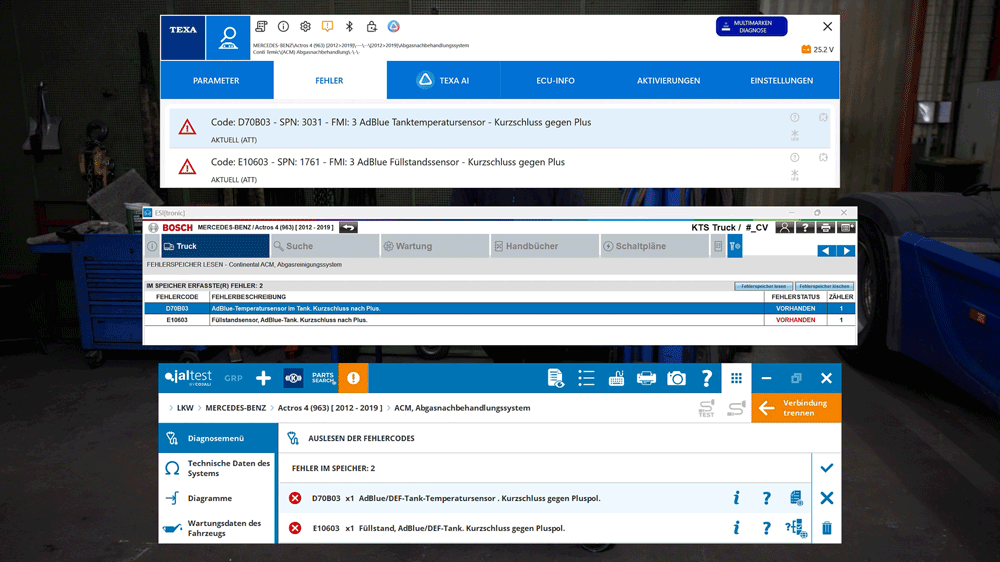The image size is (1000, 562).
Task: Select Diagnosemenü in Jaltest sidebar
Action: (x=217, y=438)
